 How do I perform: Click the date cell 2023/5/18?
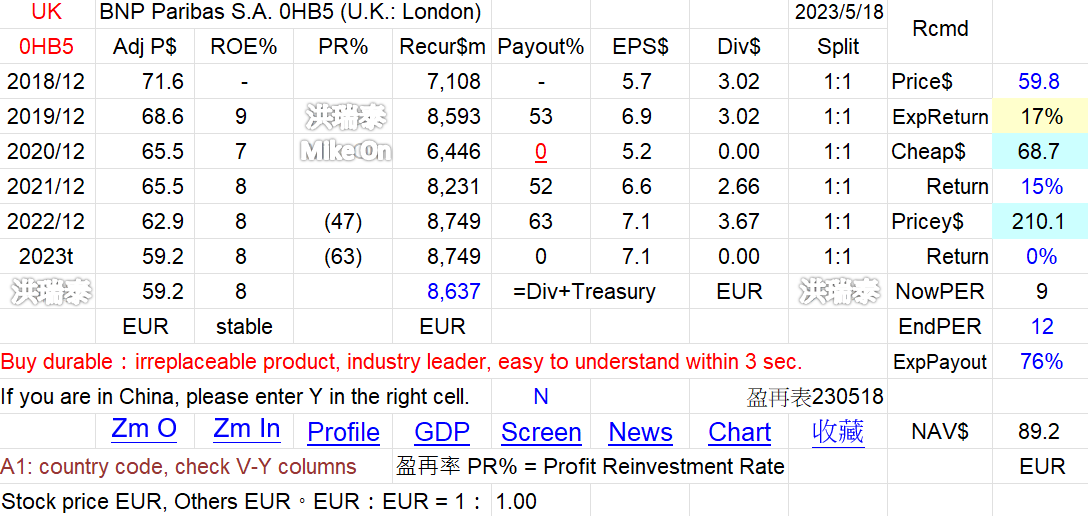point(838,12)
